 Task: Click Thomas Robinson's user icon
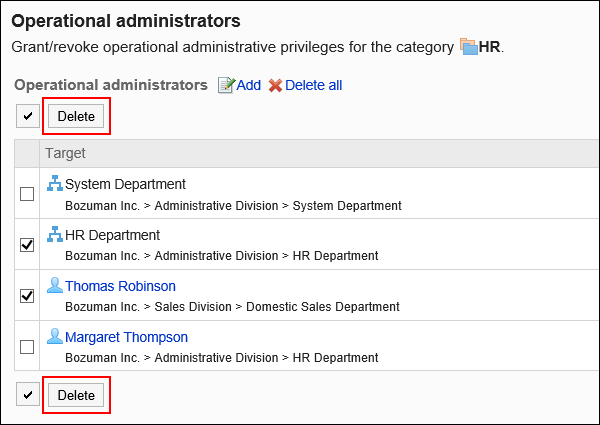click(55, 286)
